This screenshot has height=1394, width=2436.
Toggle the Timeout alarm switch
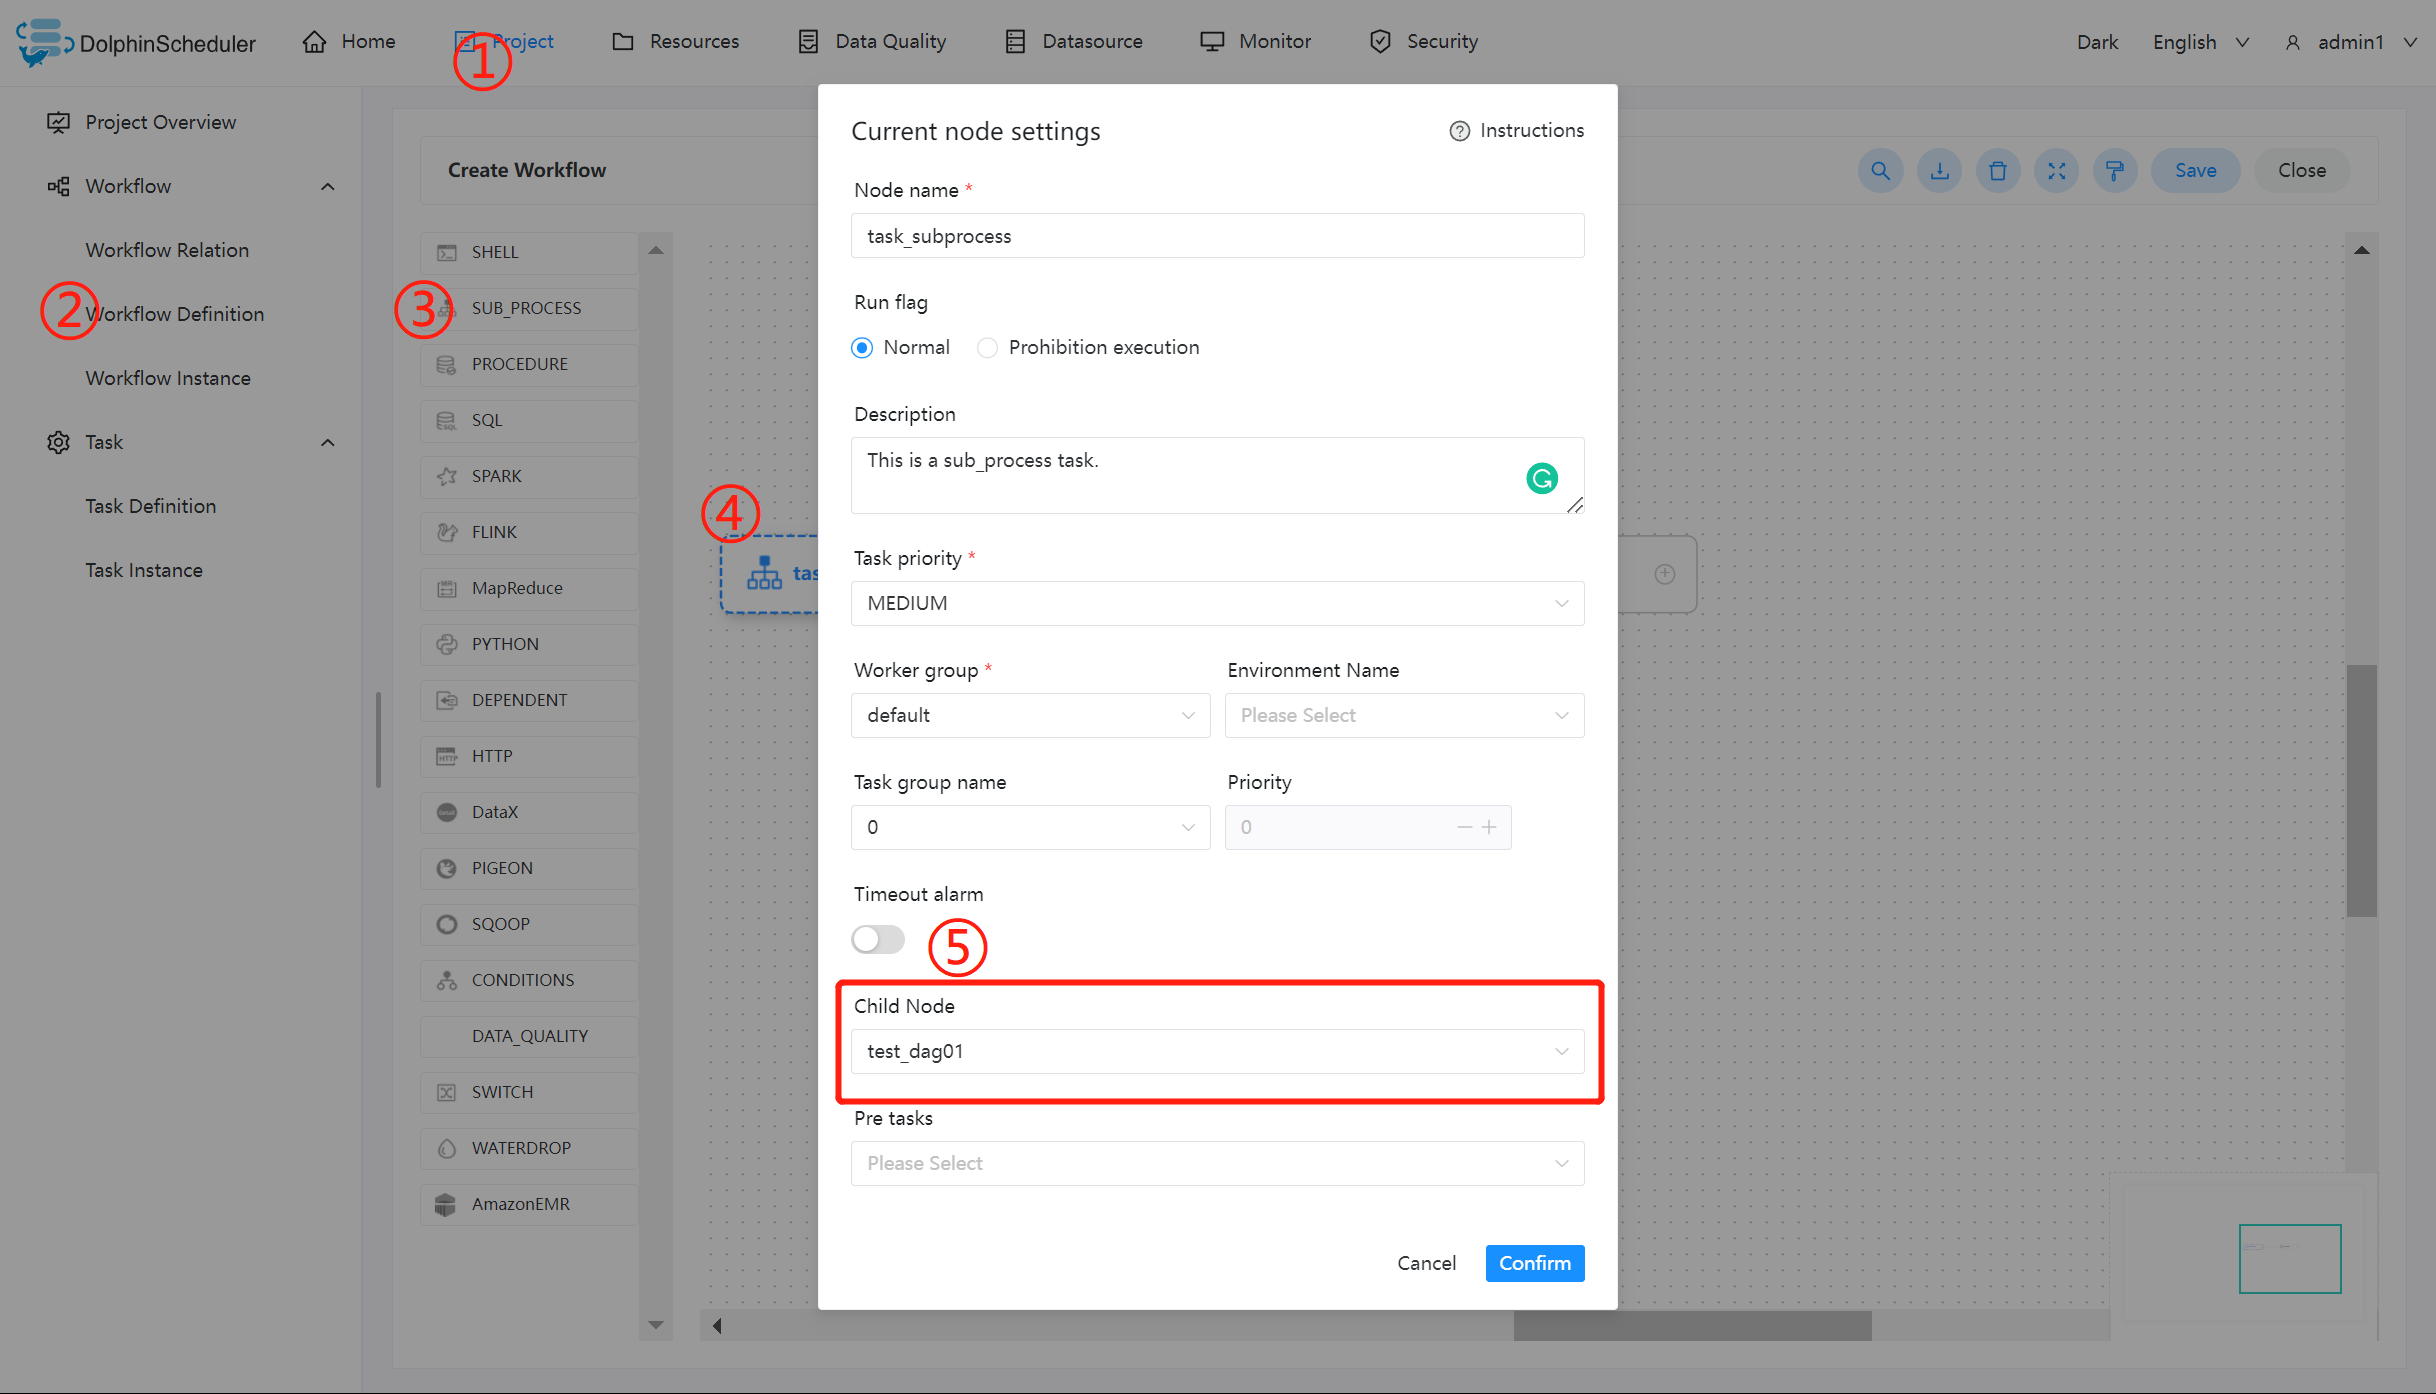[x=878, y=939]
